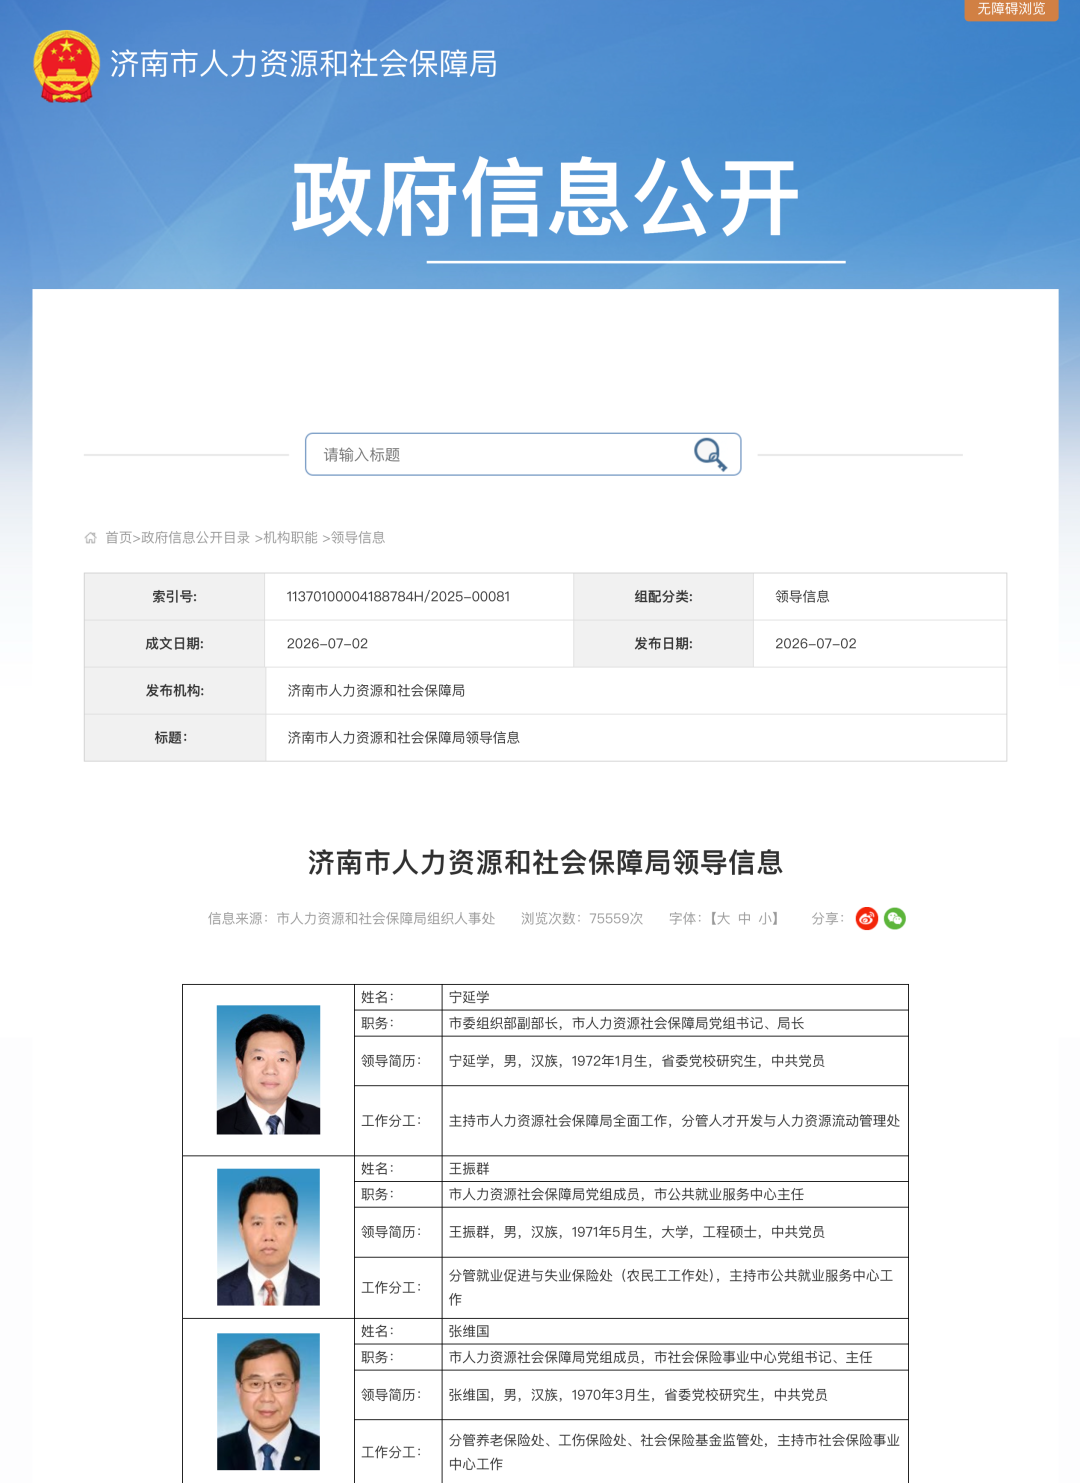Click the view count 75559次
The width and height of the screenshot is (1080, 1483).
coord(616,918)
